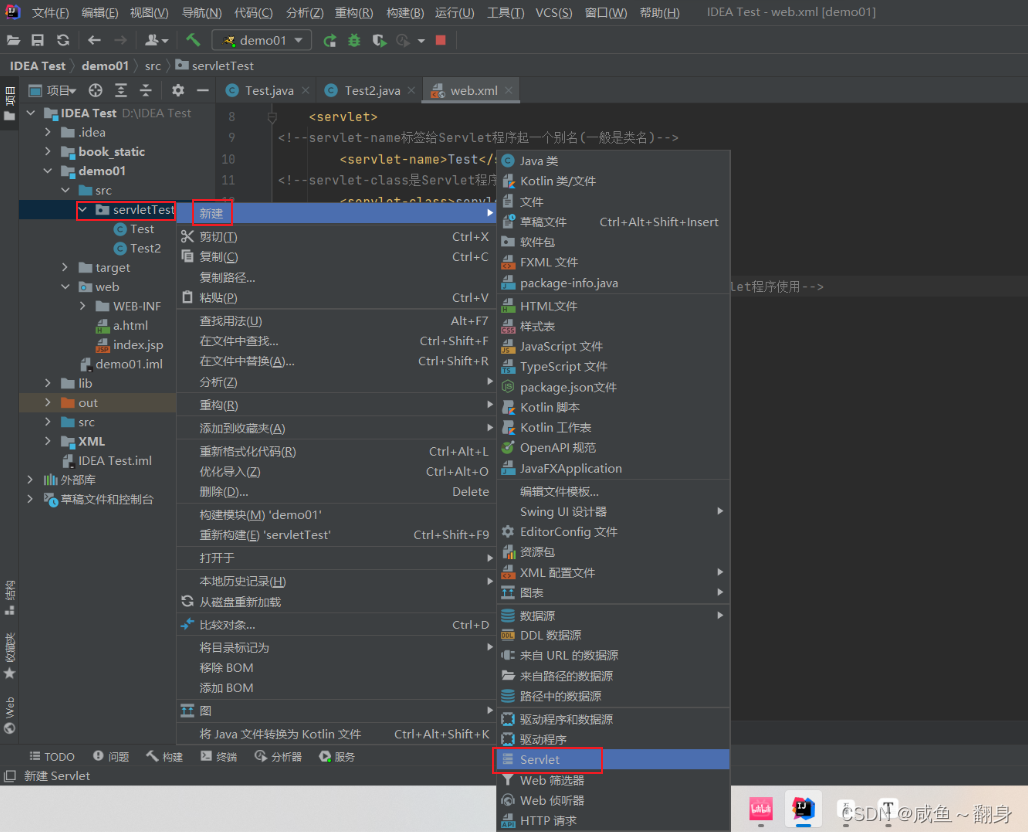This screenshot has width=1028, height=833.
Task: Click the Locate target crosshair icon
Action: point(96,90)
